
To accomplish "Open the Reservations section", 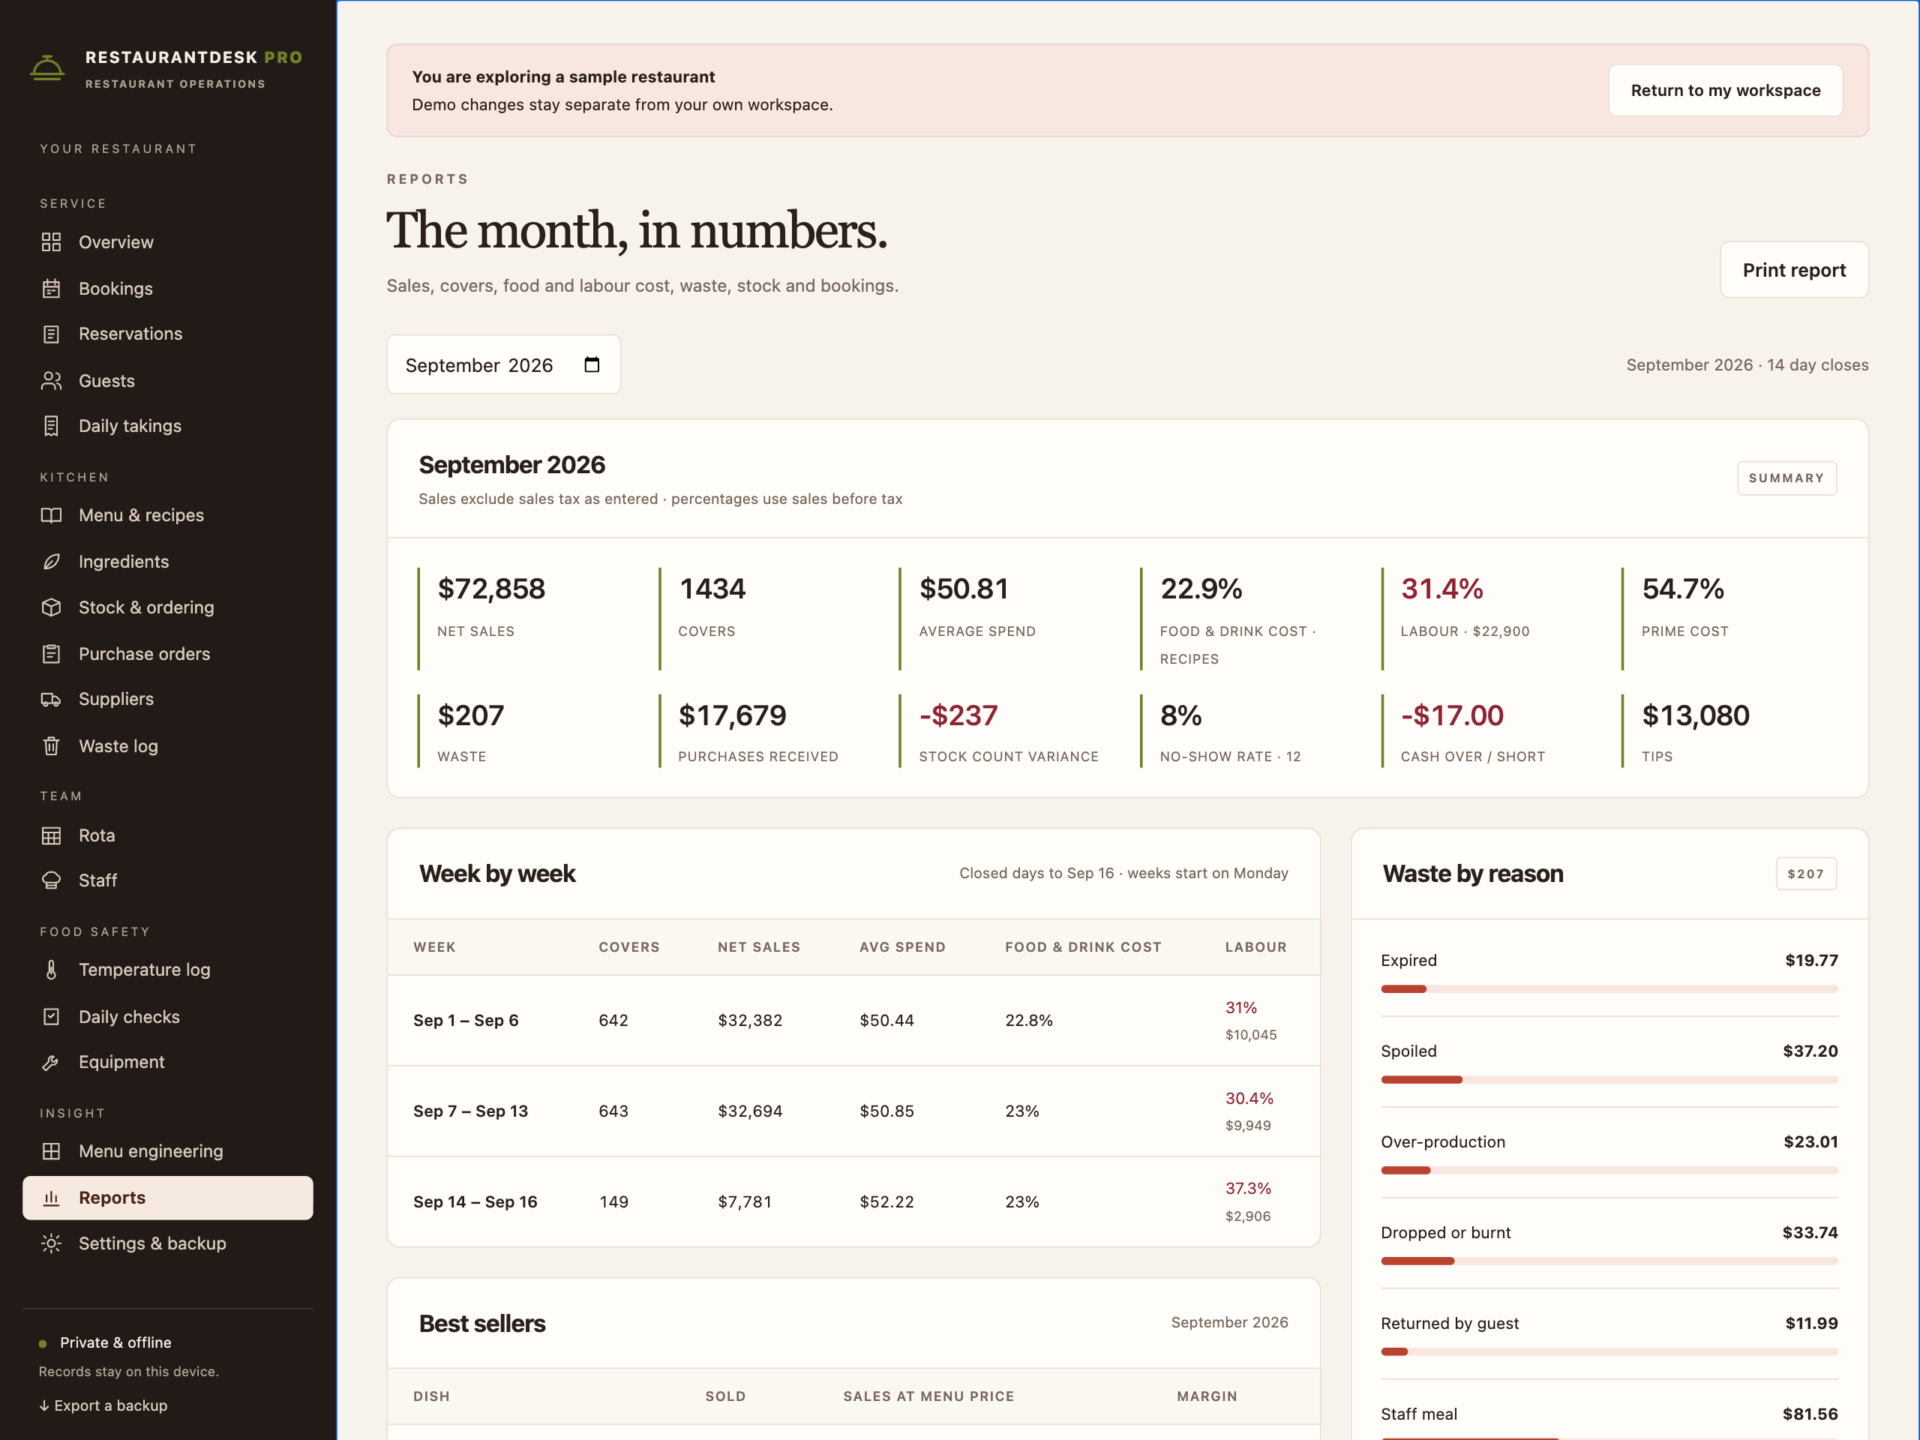I will pyautogui.click(x=168, y=334).
